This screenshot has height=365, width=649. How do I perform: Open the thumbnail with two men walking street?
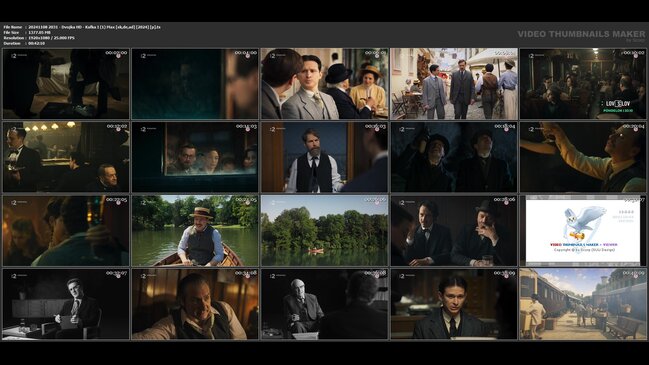coord(454,84)
